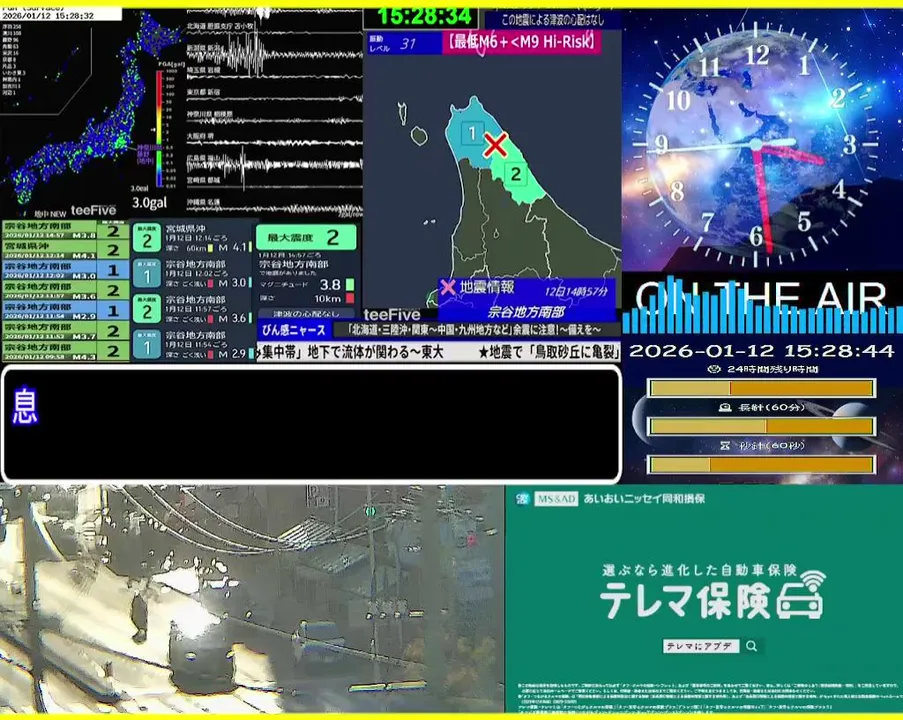The height and width of the screenshot is (720, 903).
Task: Click the icon beside 長針(60分)
Action: (x=725, y=407)
